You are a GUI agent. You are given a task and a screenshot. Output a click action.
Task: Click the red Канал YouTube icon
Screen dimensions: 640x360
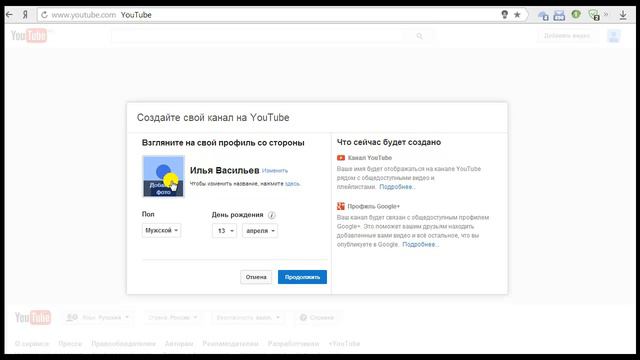click(341, 158)
